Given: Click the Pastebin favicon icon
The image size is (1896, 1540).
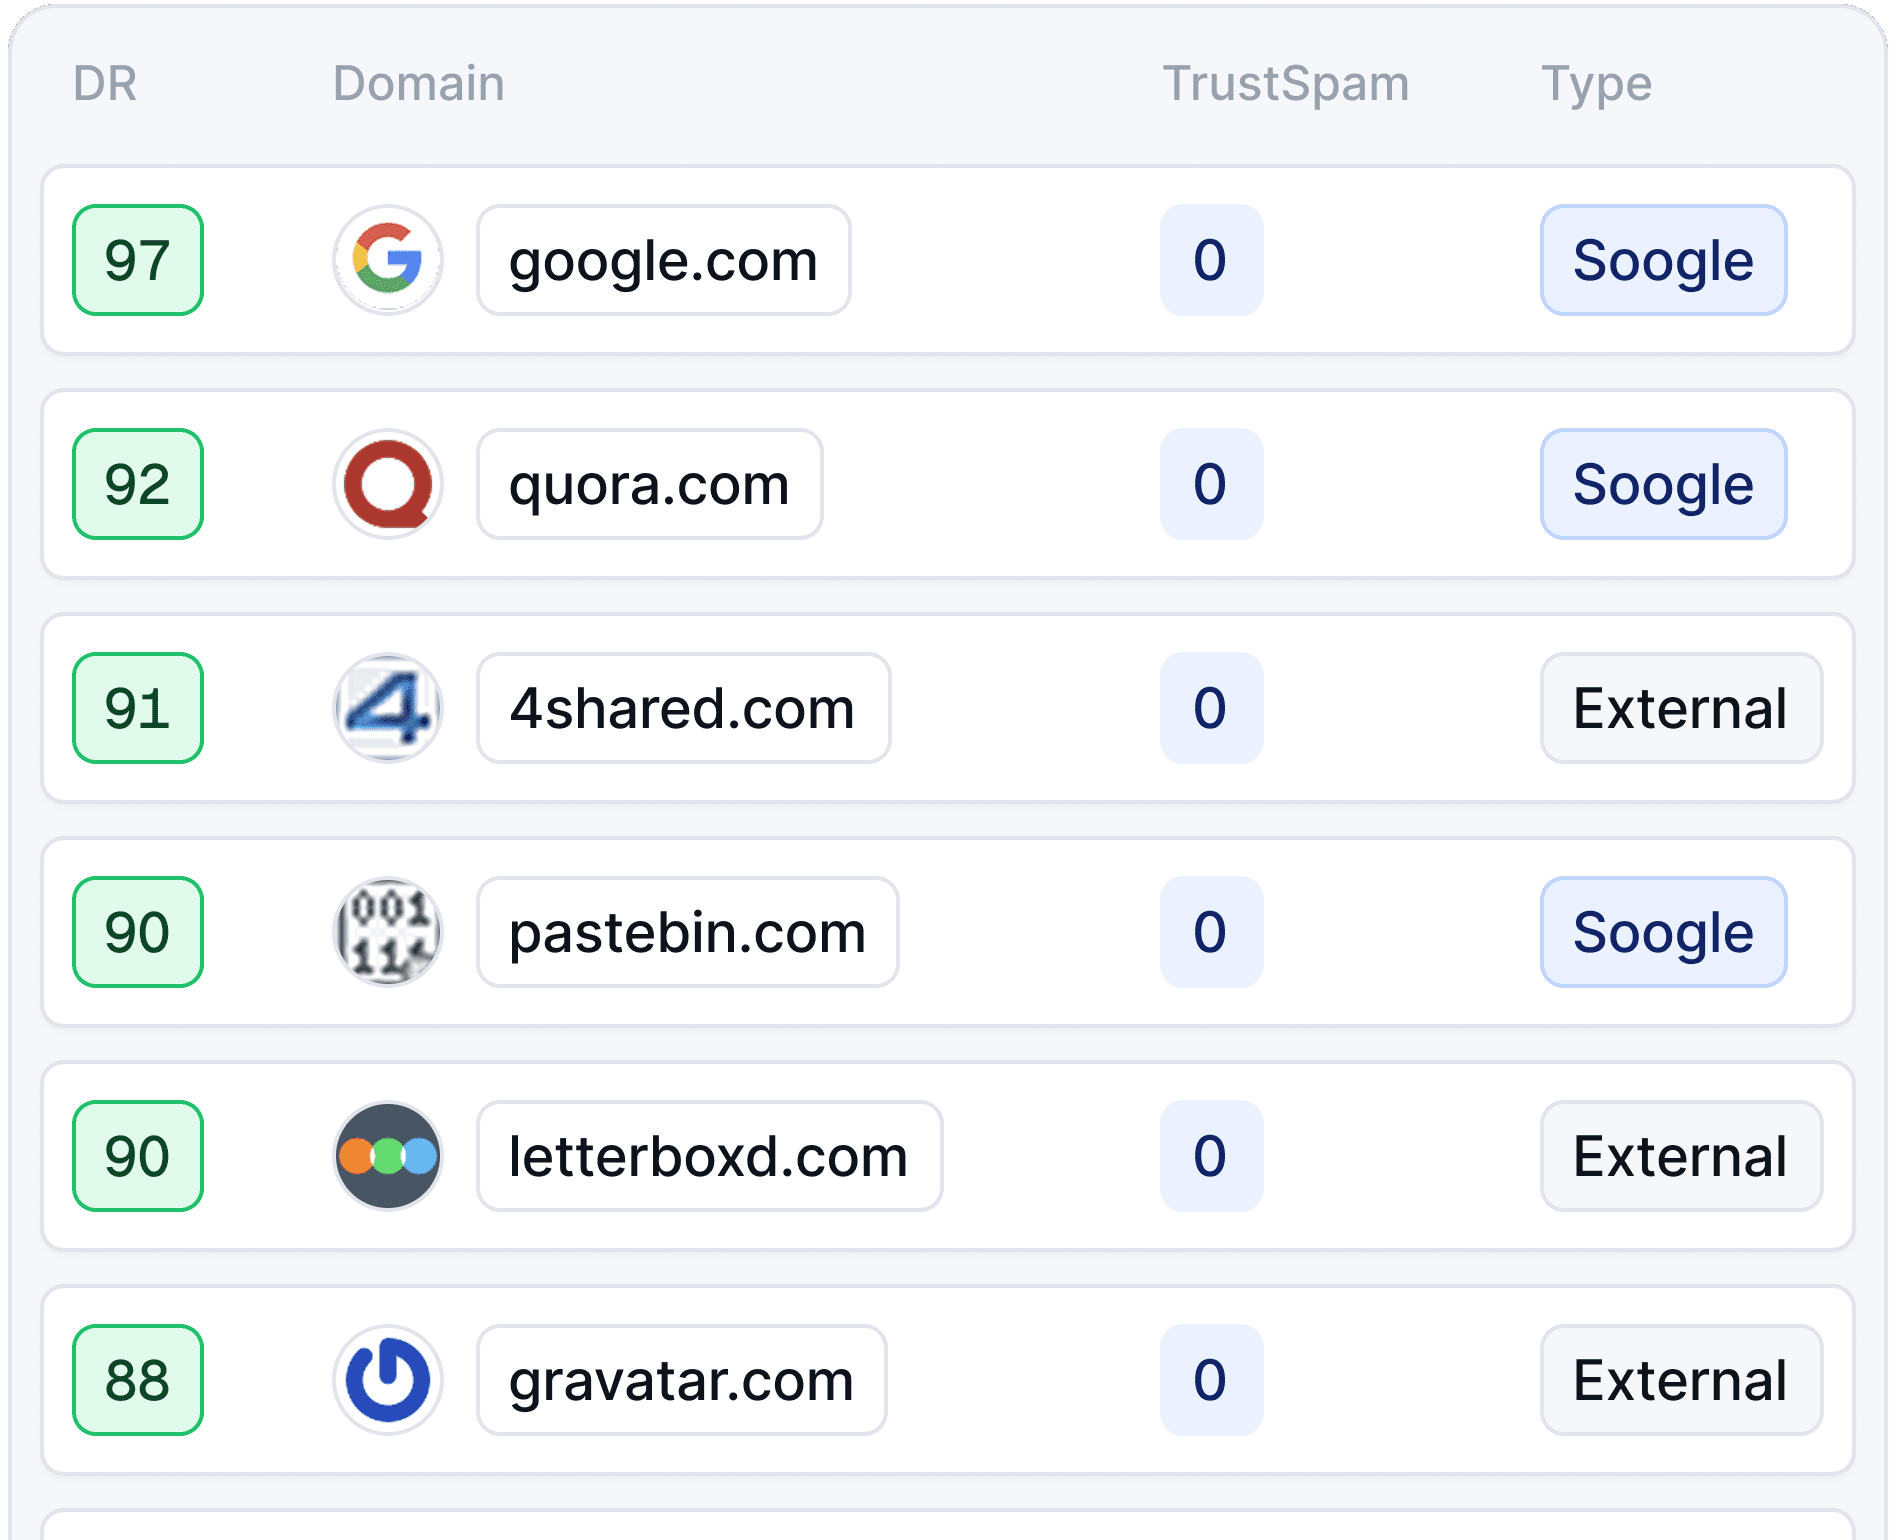Looking at the screenshot, I should (388, 932).
